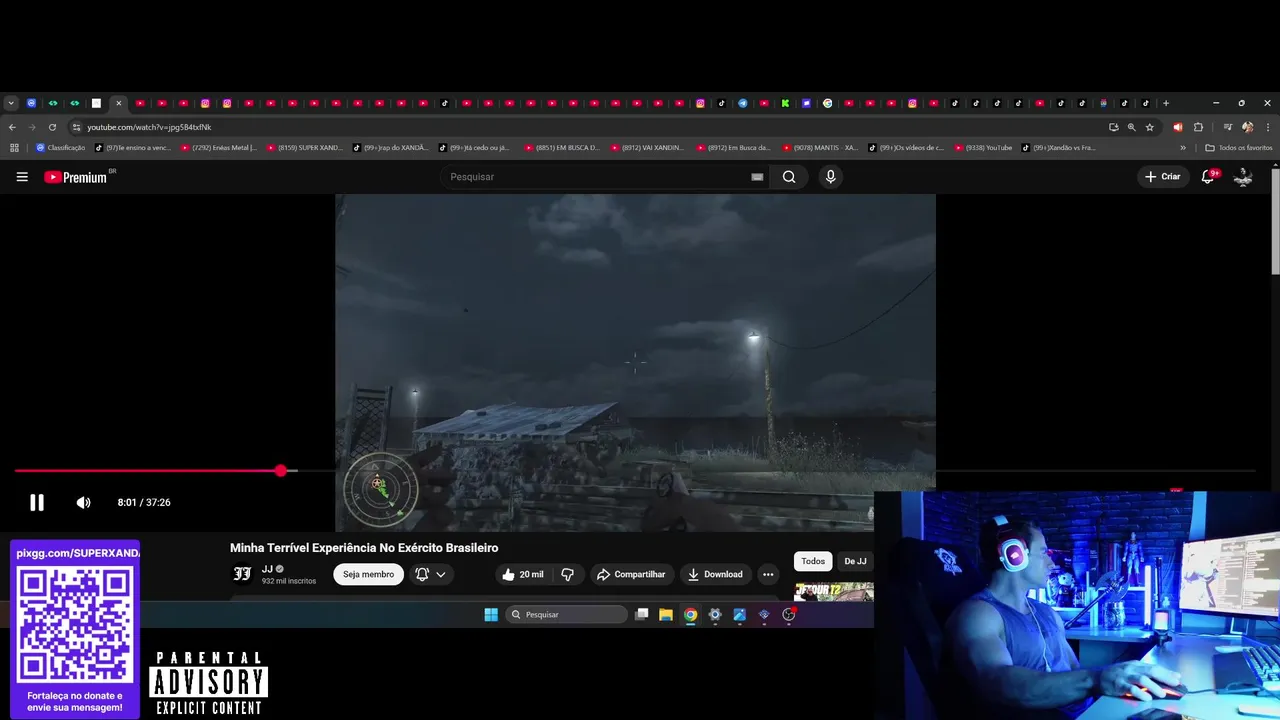Like the video showing 20 mil
Screen dimensions: 1280x720
tap(522, 574)
